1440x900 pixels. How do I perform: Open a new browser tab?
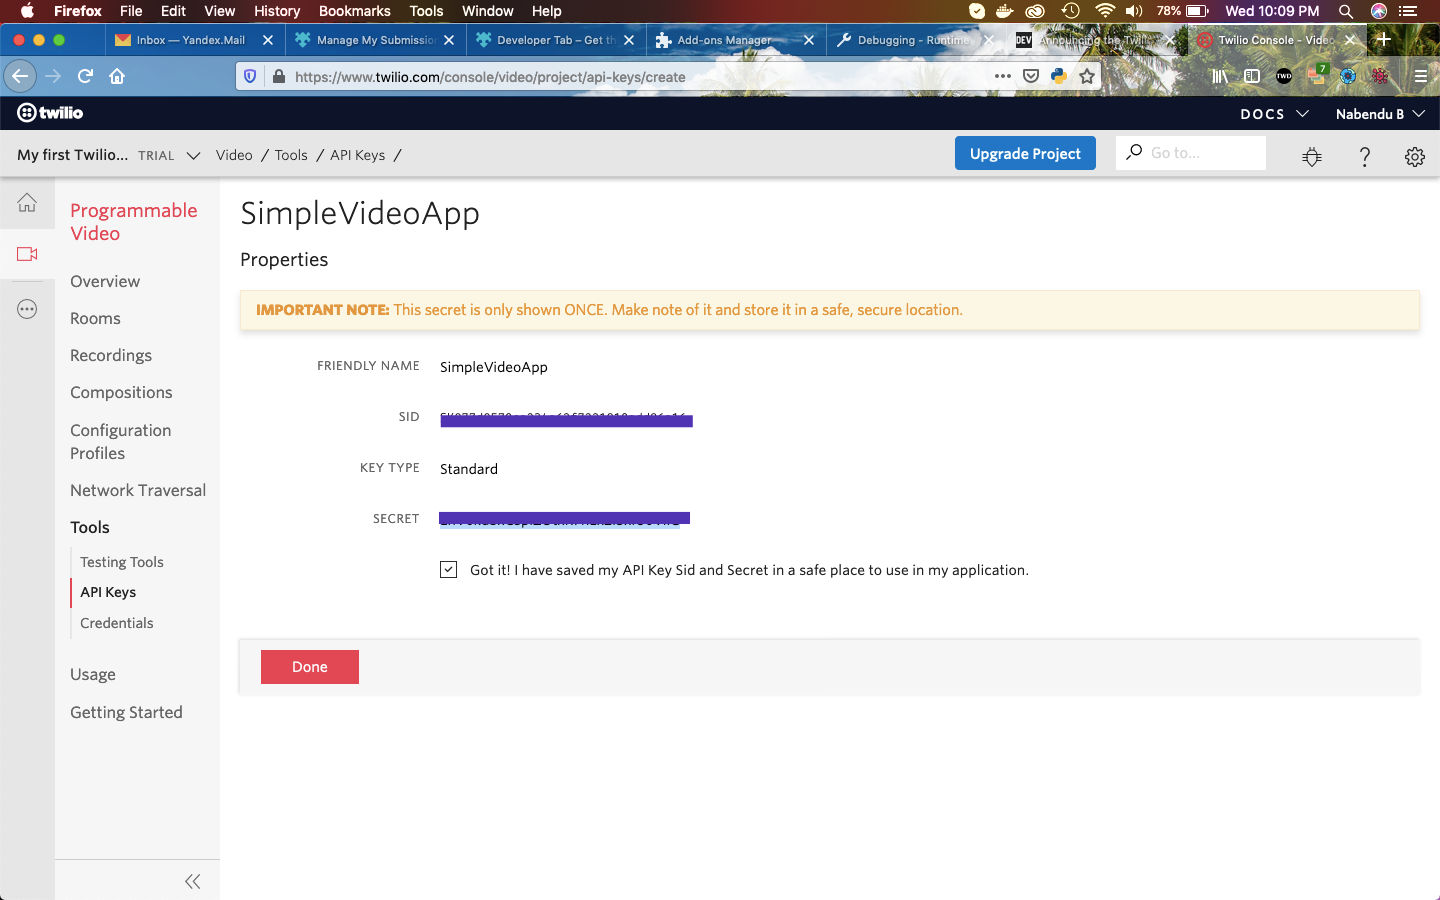(1384, 39)
